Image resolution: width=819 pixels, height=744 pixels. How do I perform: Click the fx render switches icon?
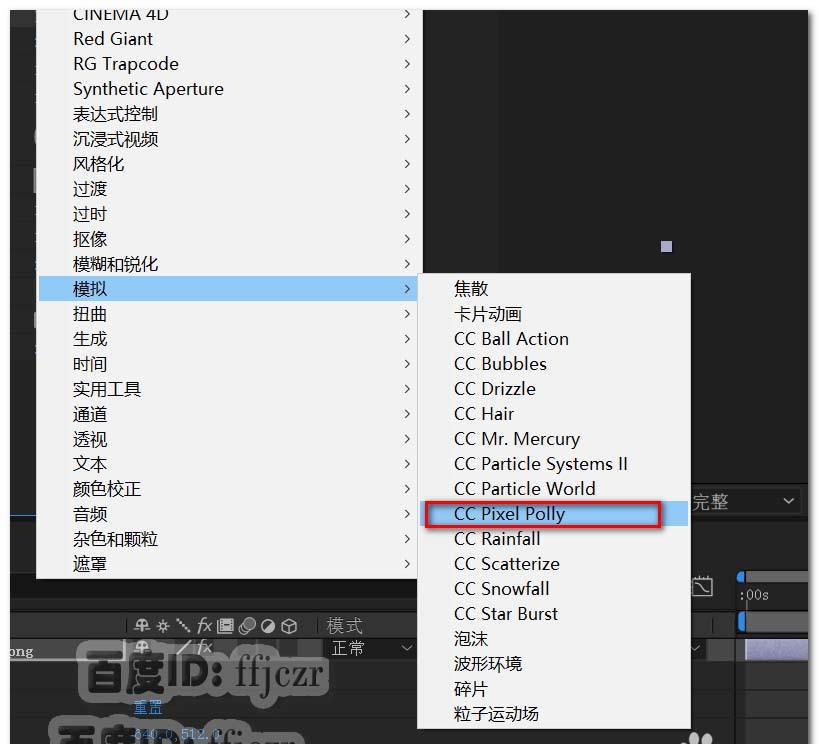(204, 625)
